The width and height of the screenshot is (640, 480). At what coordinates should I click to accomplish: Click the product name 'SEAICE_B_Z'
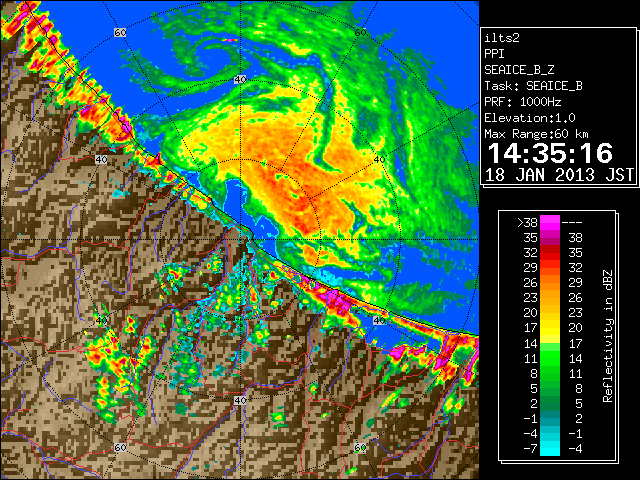pos(519,70)
